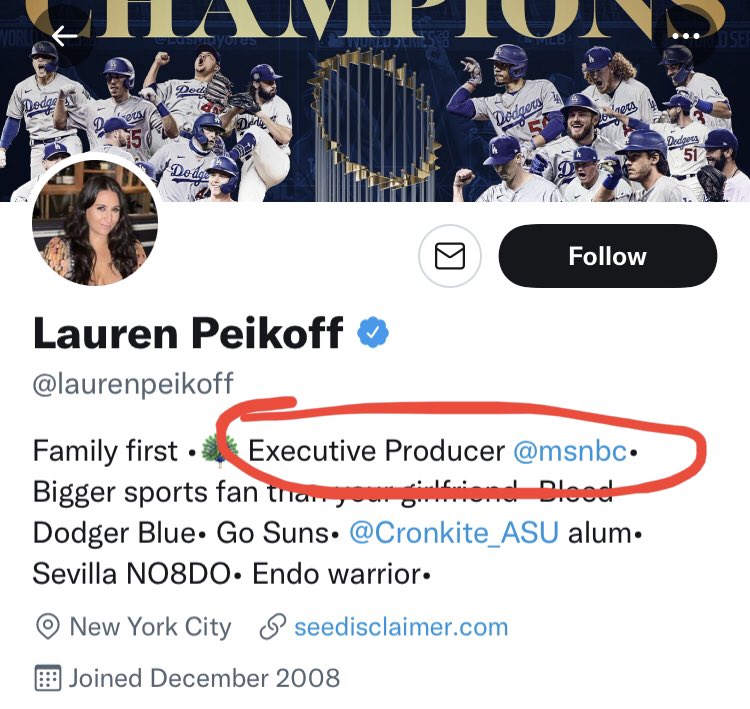Visit the seedisclaimer.com website link
750x709 pixels.
click(400, 627)
